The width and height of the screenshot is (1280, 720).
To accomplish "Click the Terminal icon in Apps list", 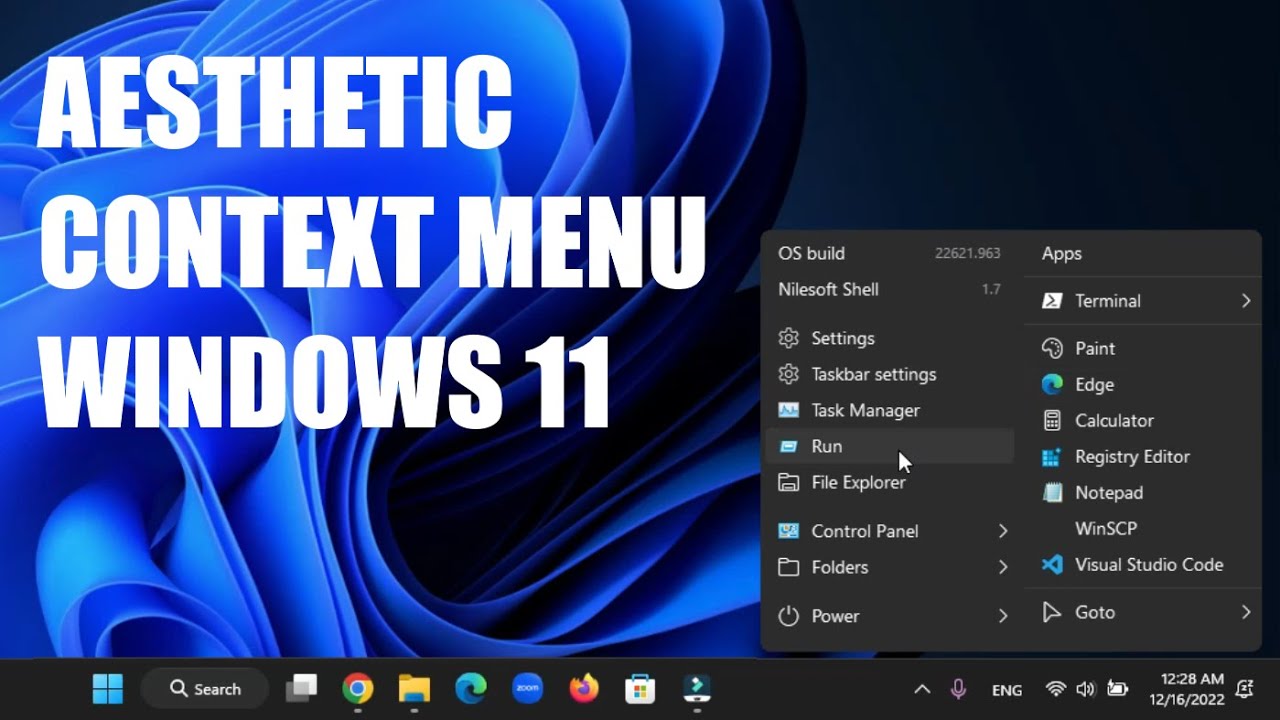I will pyautogui.click(x=1051, y=300).
